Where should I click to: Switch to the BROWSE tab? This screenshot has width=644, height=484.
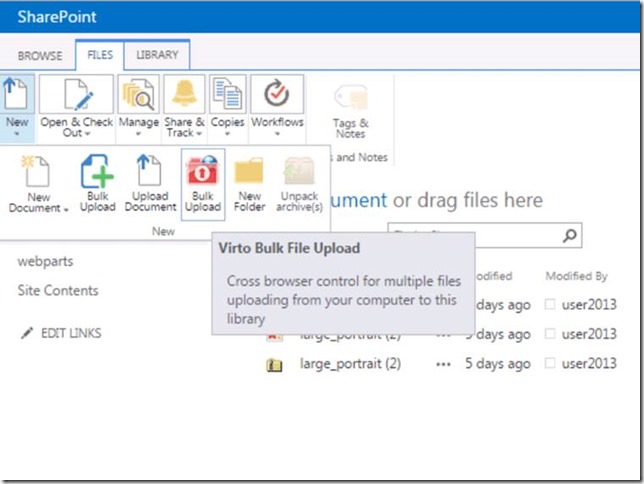coord(40,56)
